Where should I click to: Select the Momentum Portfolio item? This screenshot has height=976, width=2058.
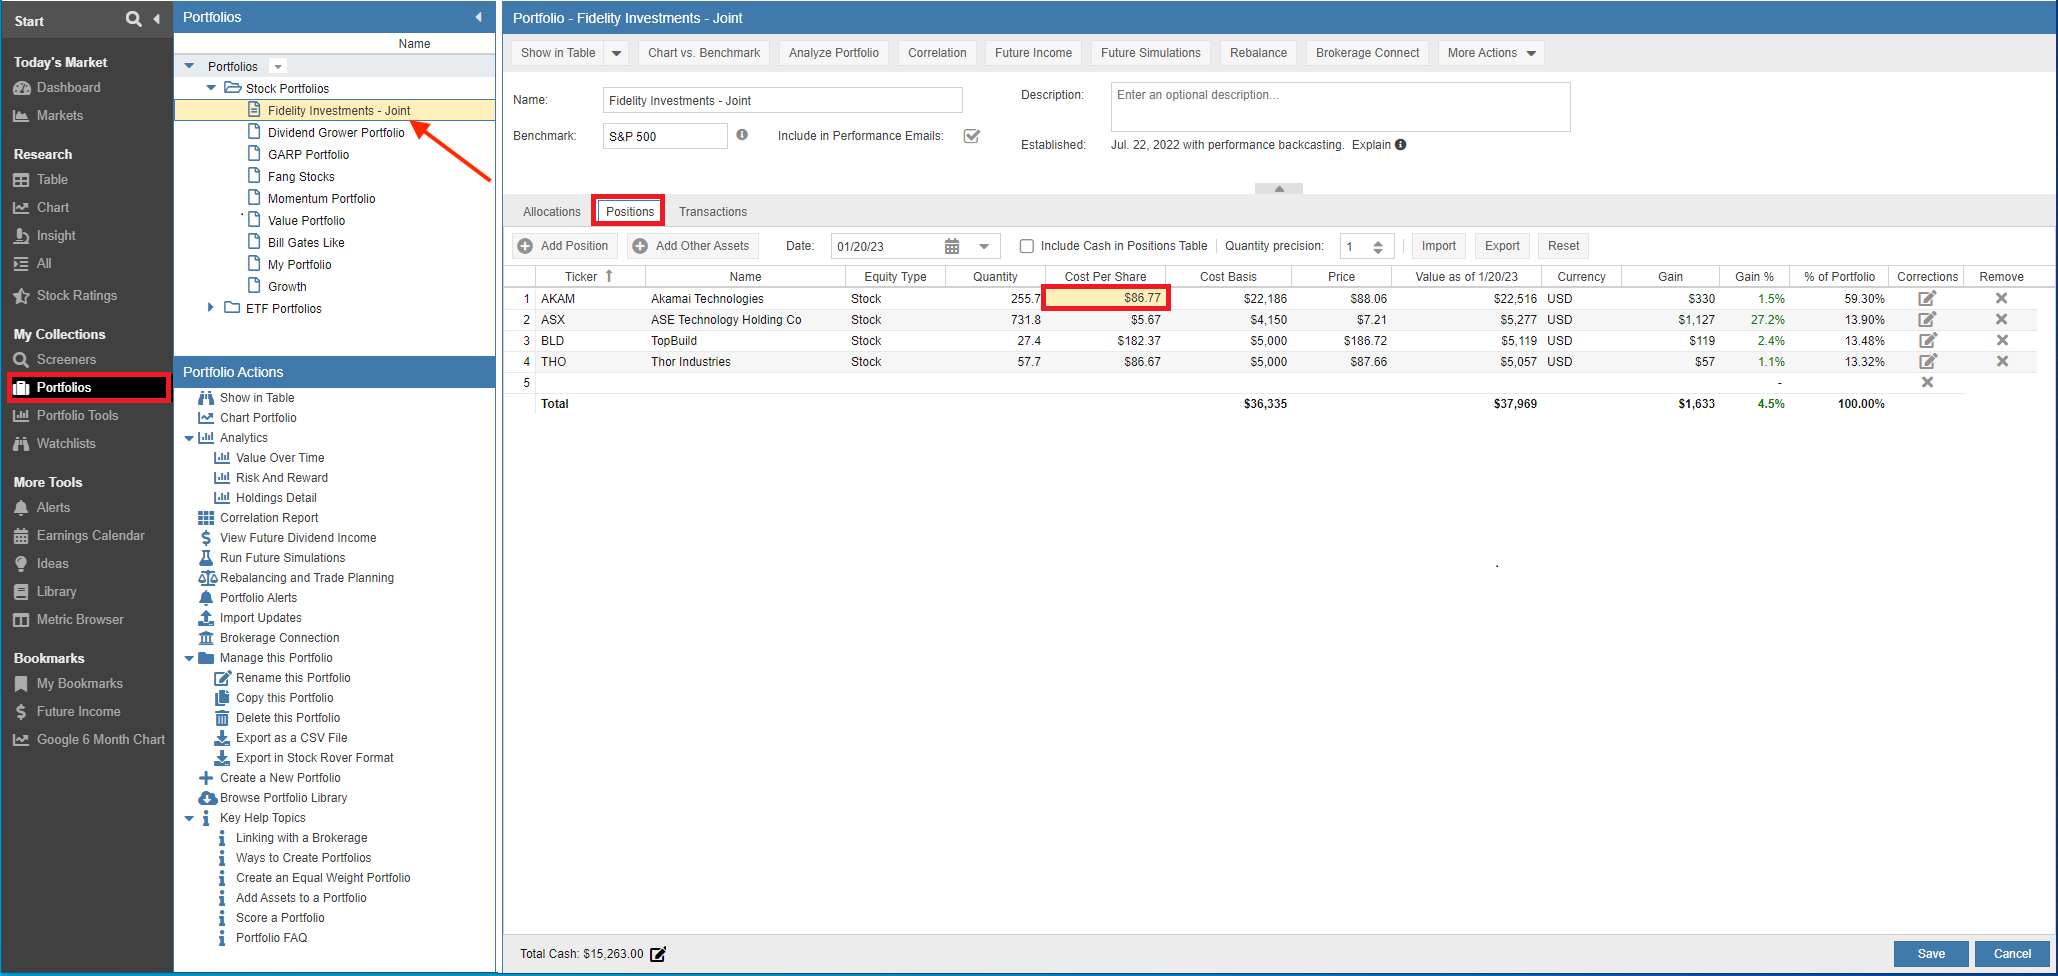(x=322, y=199)
